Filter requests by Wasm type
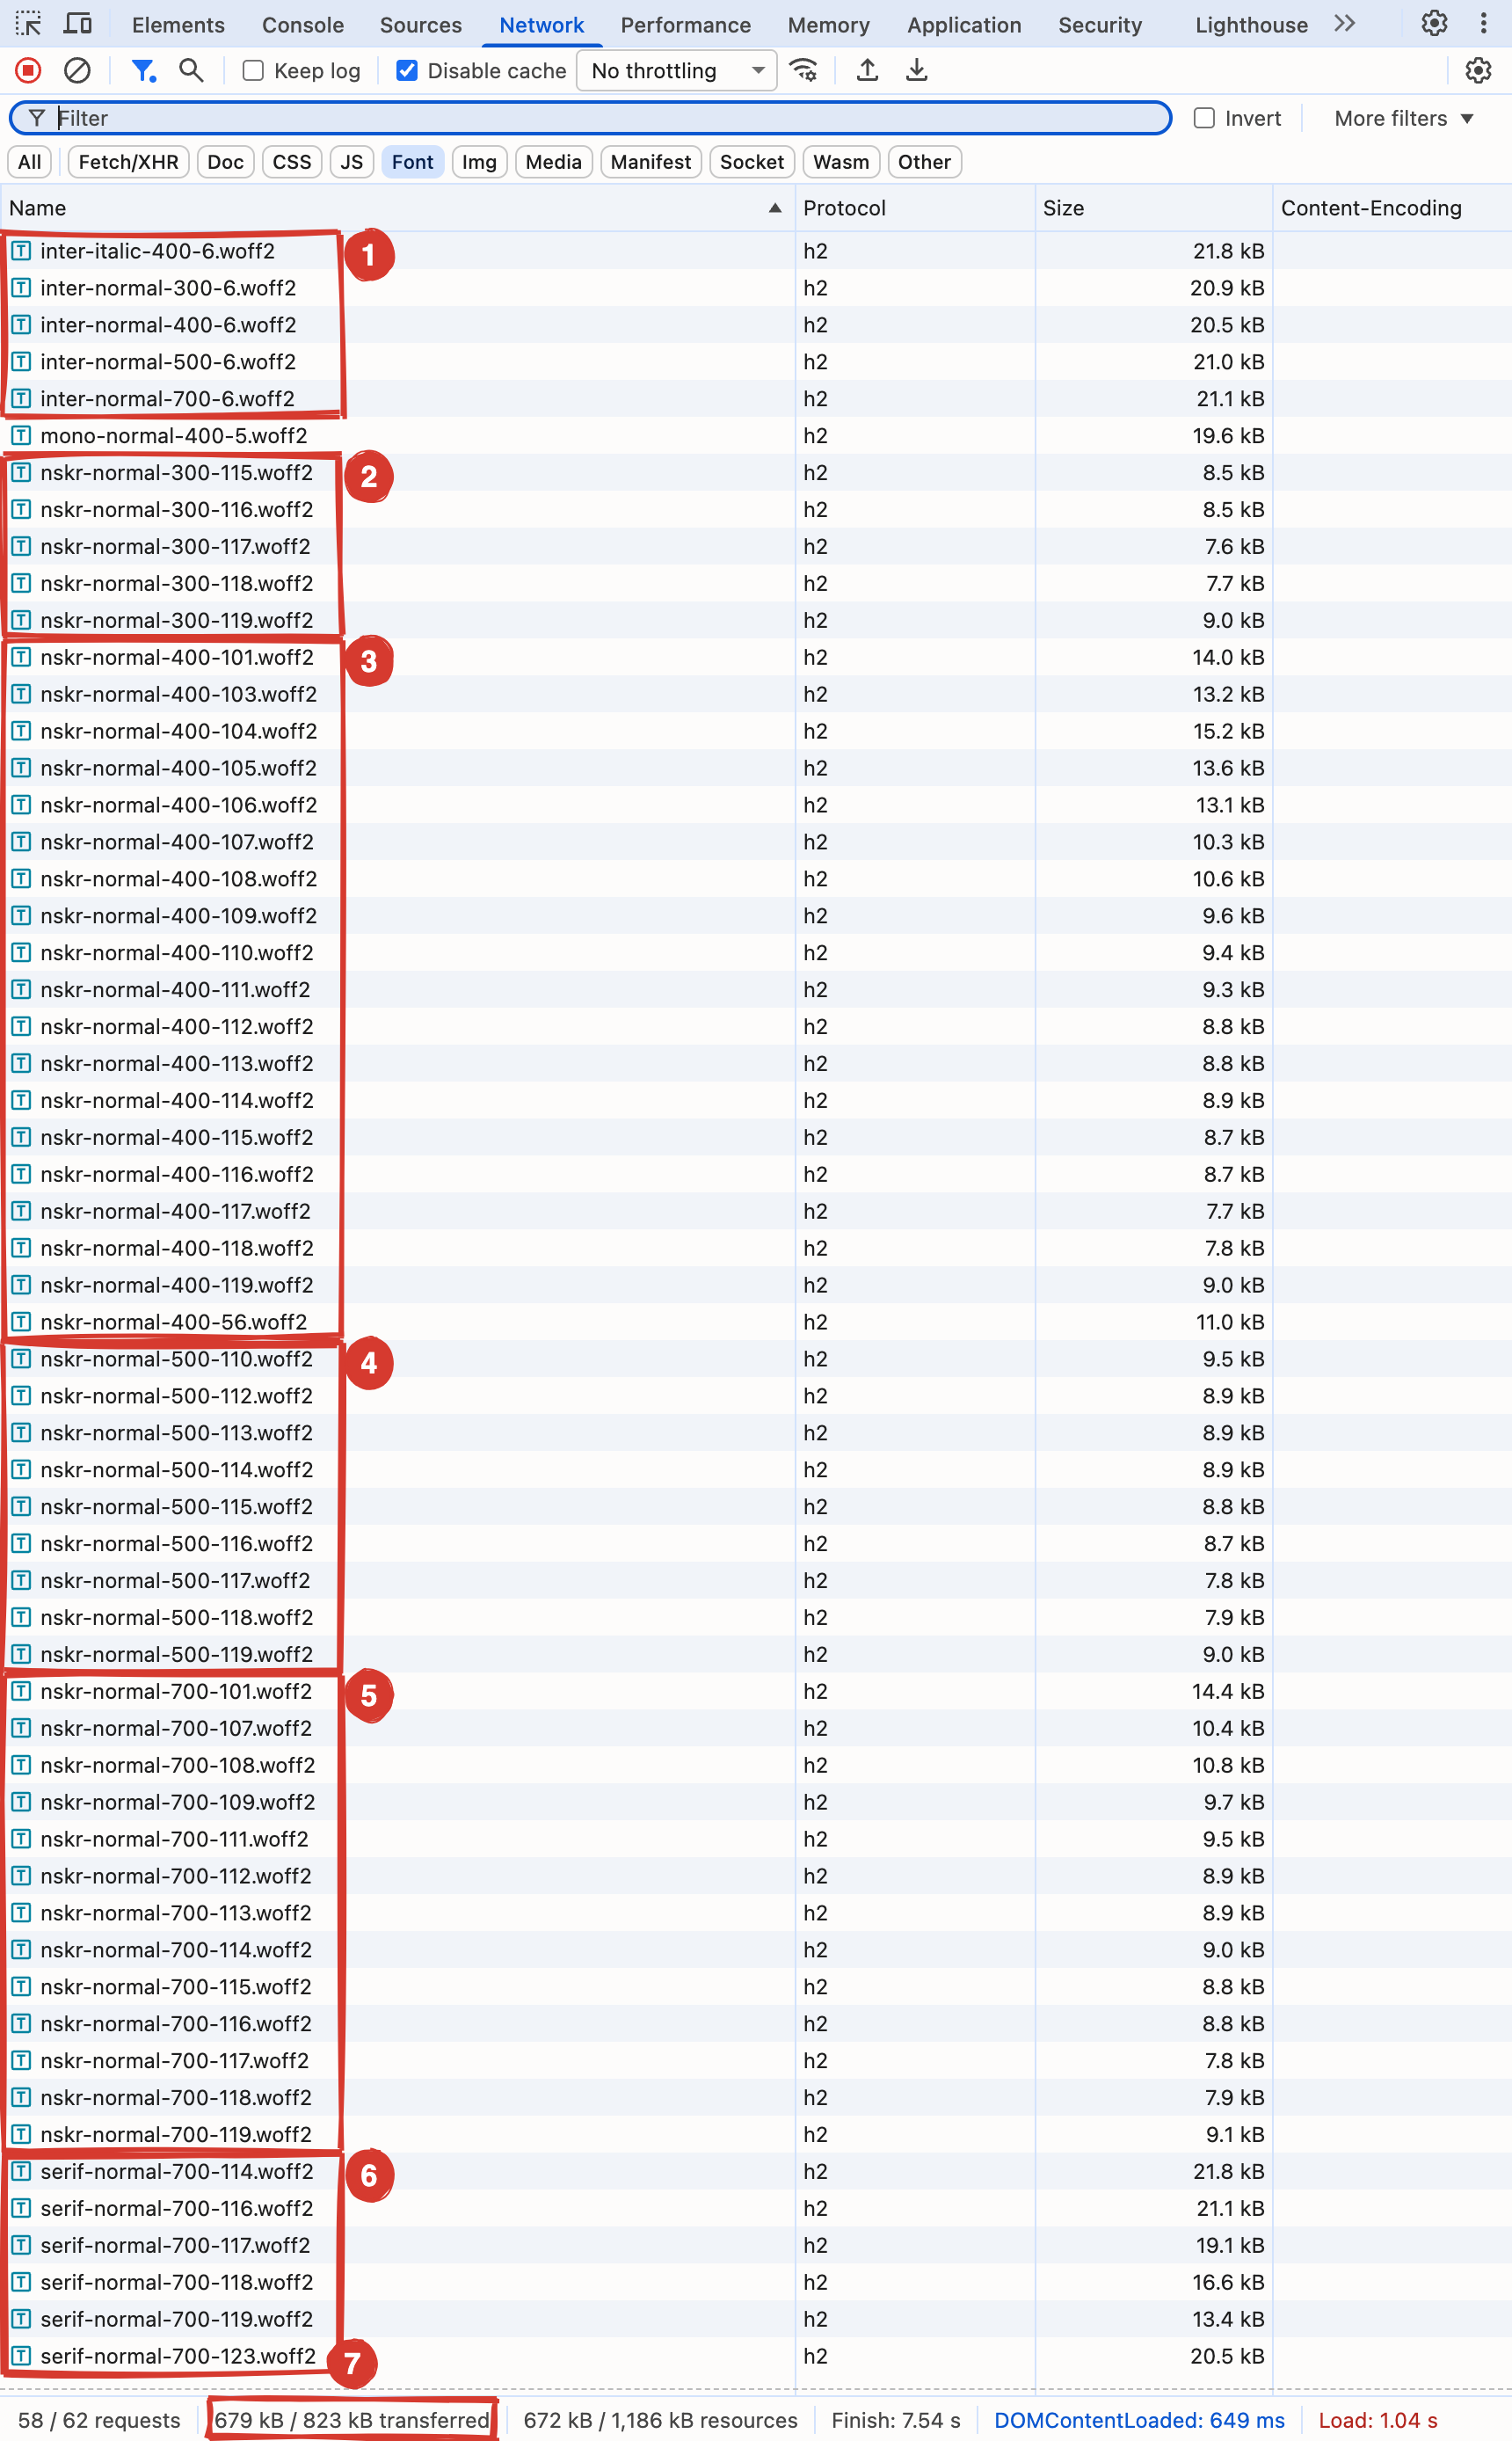Screen dimensions: 1512x2441 click(x=841, y=162)
